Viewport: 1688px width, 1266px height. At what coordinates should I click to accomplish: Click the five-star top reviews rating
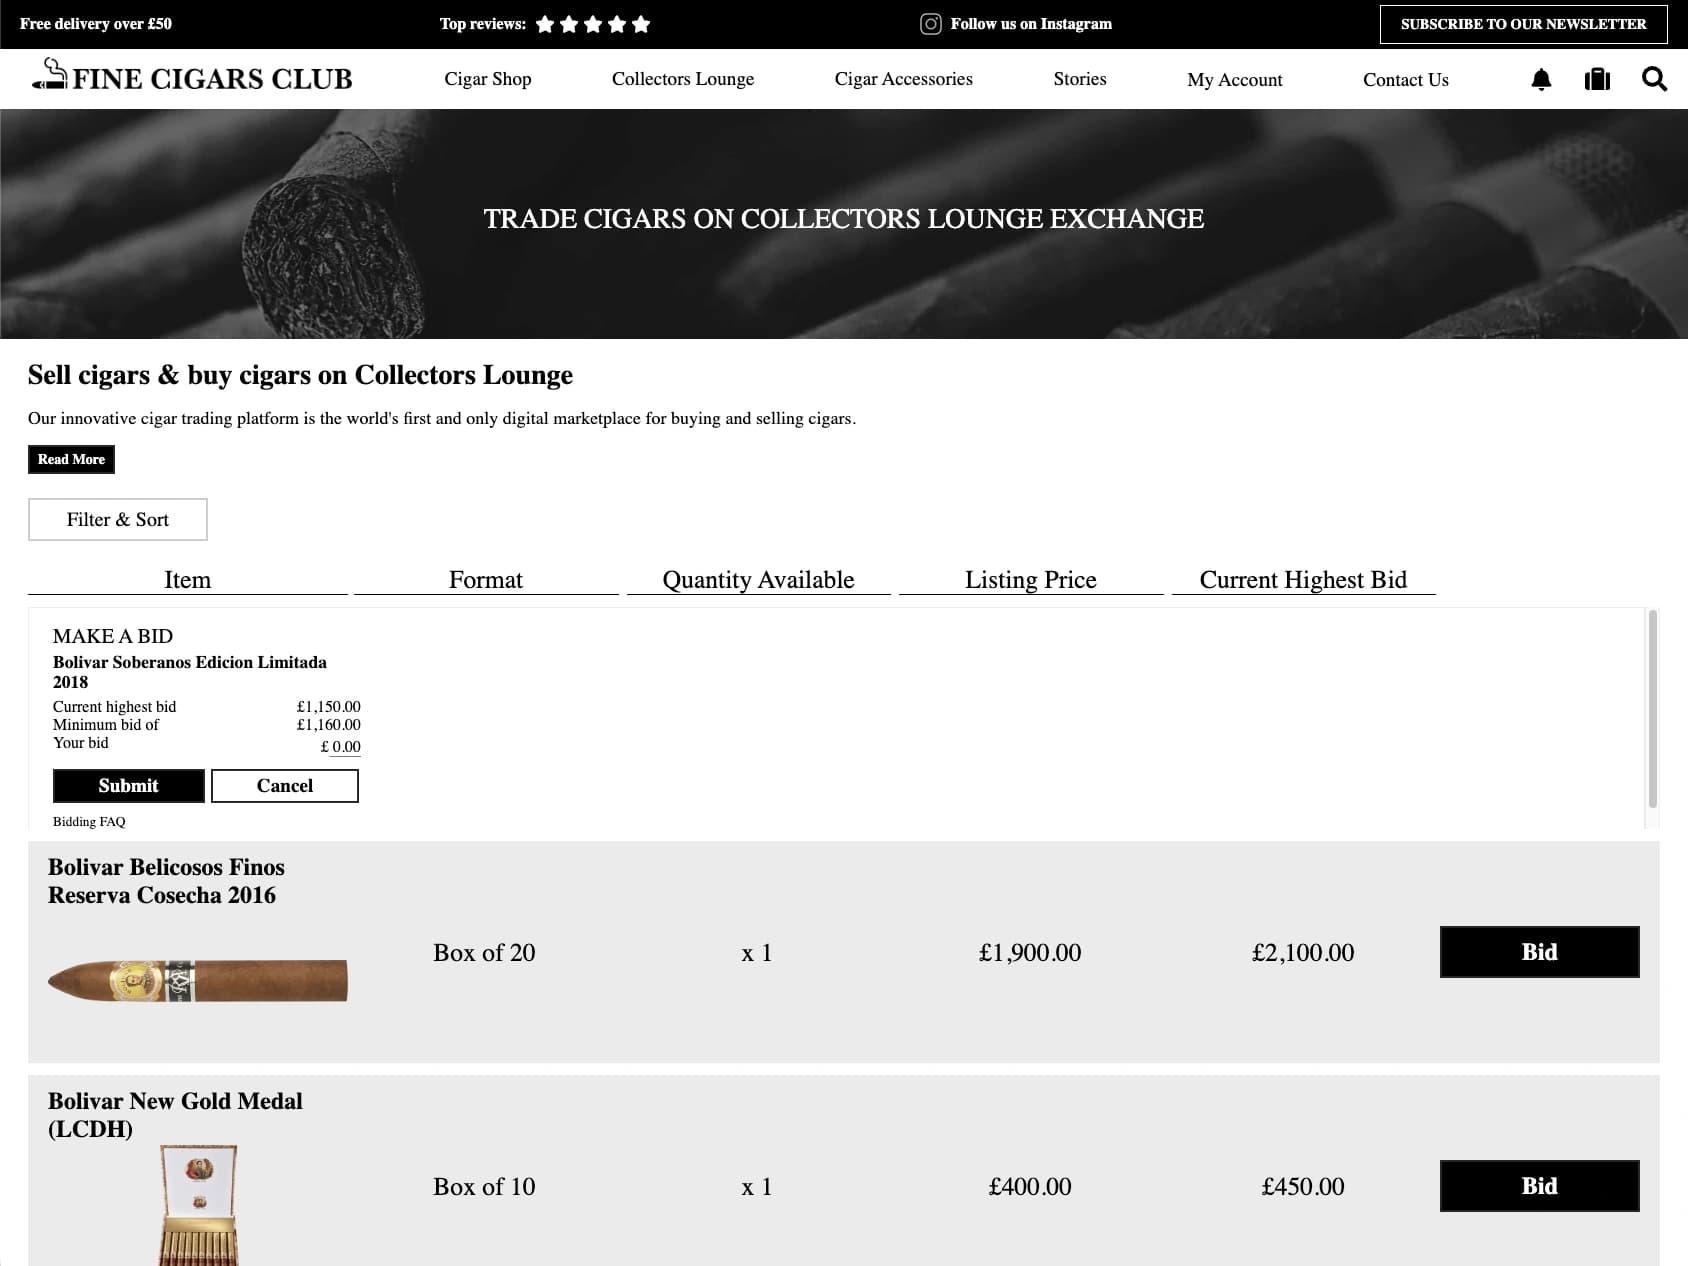coord(592,24)
